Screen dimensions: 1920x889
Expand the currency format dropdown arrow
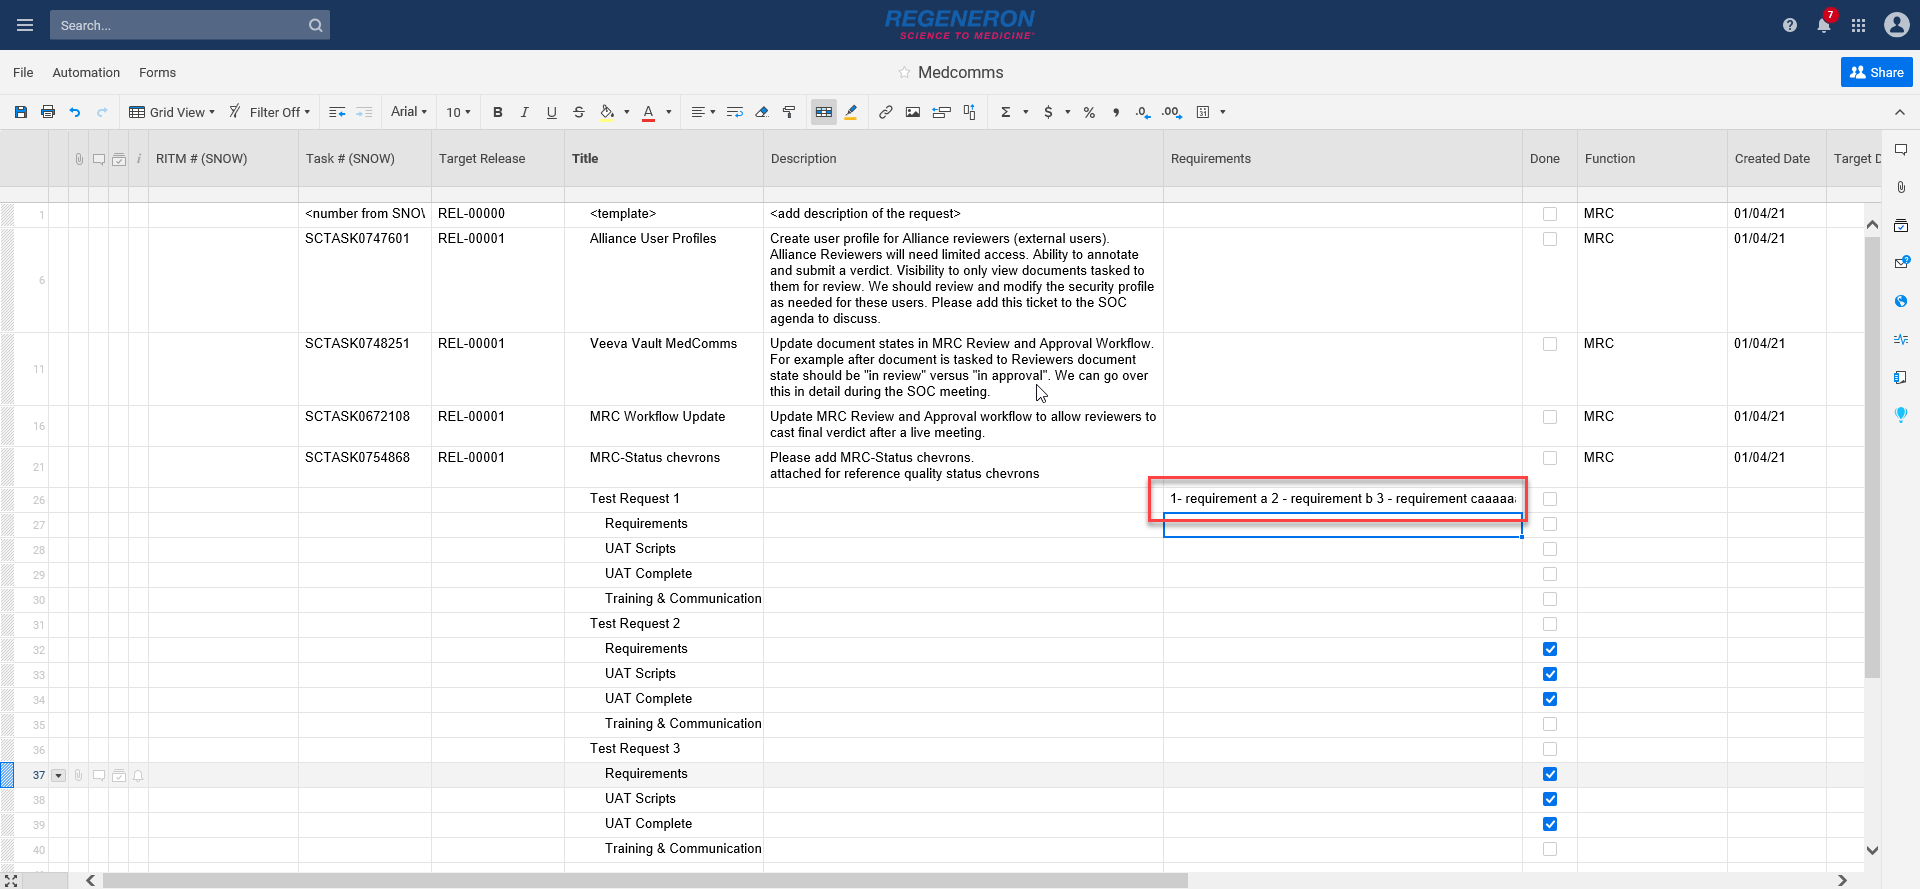1068,112
